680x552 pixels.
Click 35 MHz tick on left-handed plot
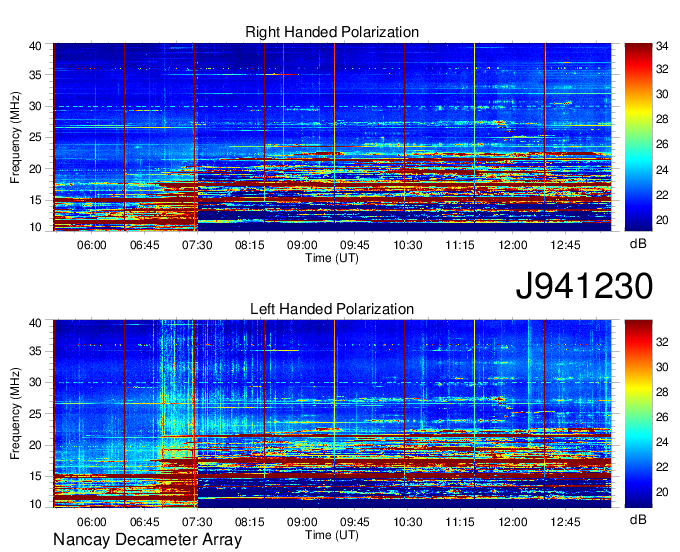coord(36,351)
